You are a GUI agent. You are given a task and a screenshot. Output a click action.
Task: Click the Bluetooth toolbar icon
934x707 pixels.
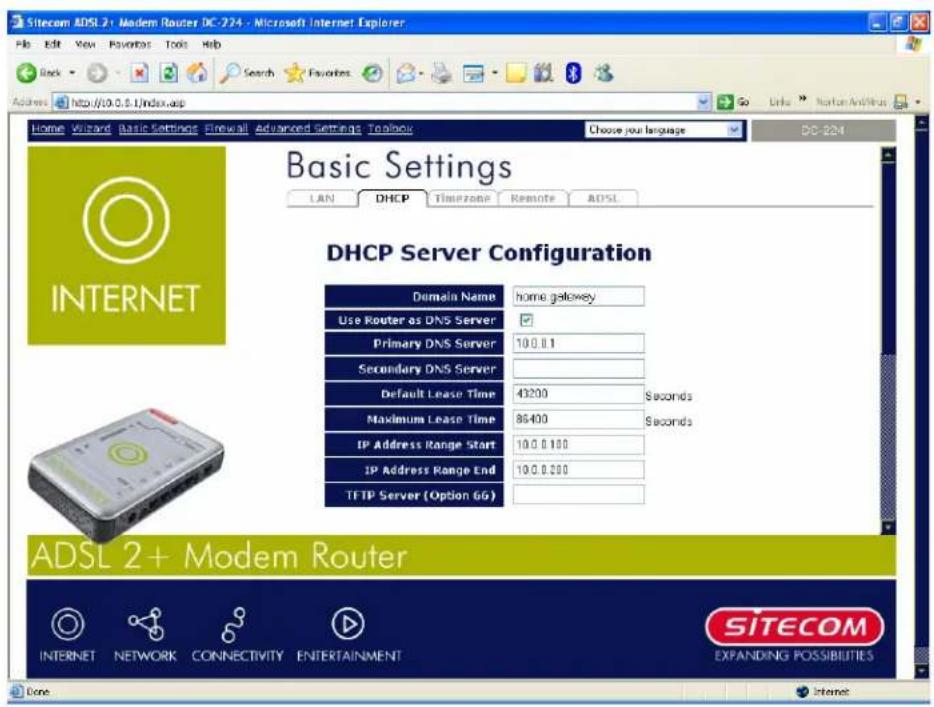coord(573,73)
